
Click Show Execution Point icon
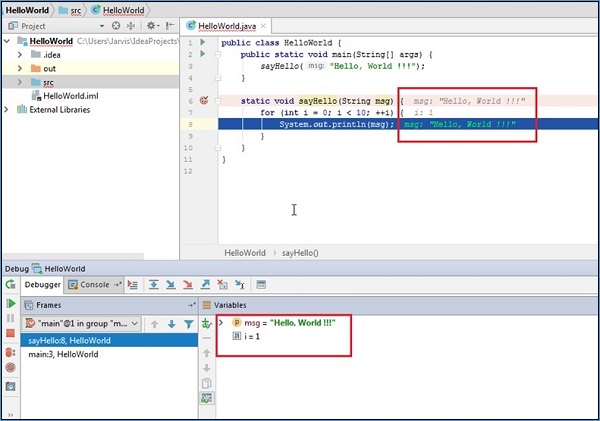coord(132,285)
